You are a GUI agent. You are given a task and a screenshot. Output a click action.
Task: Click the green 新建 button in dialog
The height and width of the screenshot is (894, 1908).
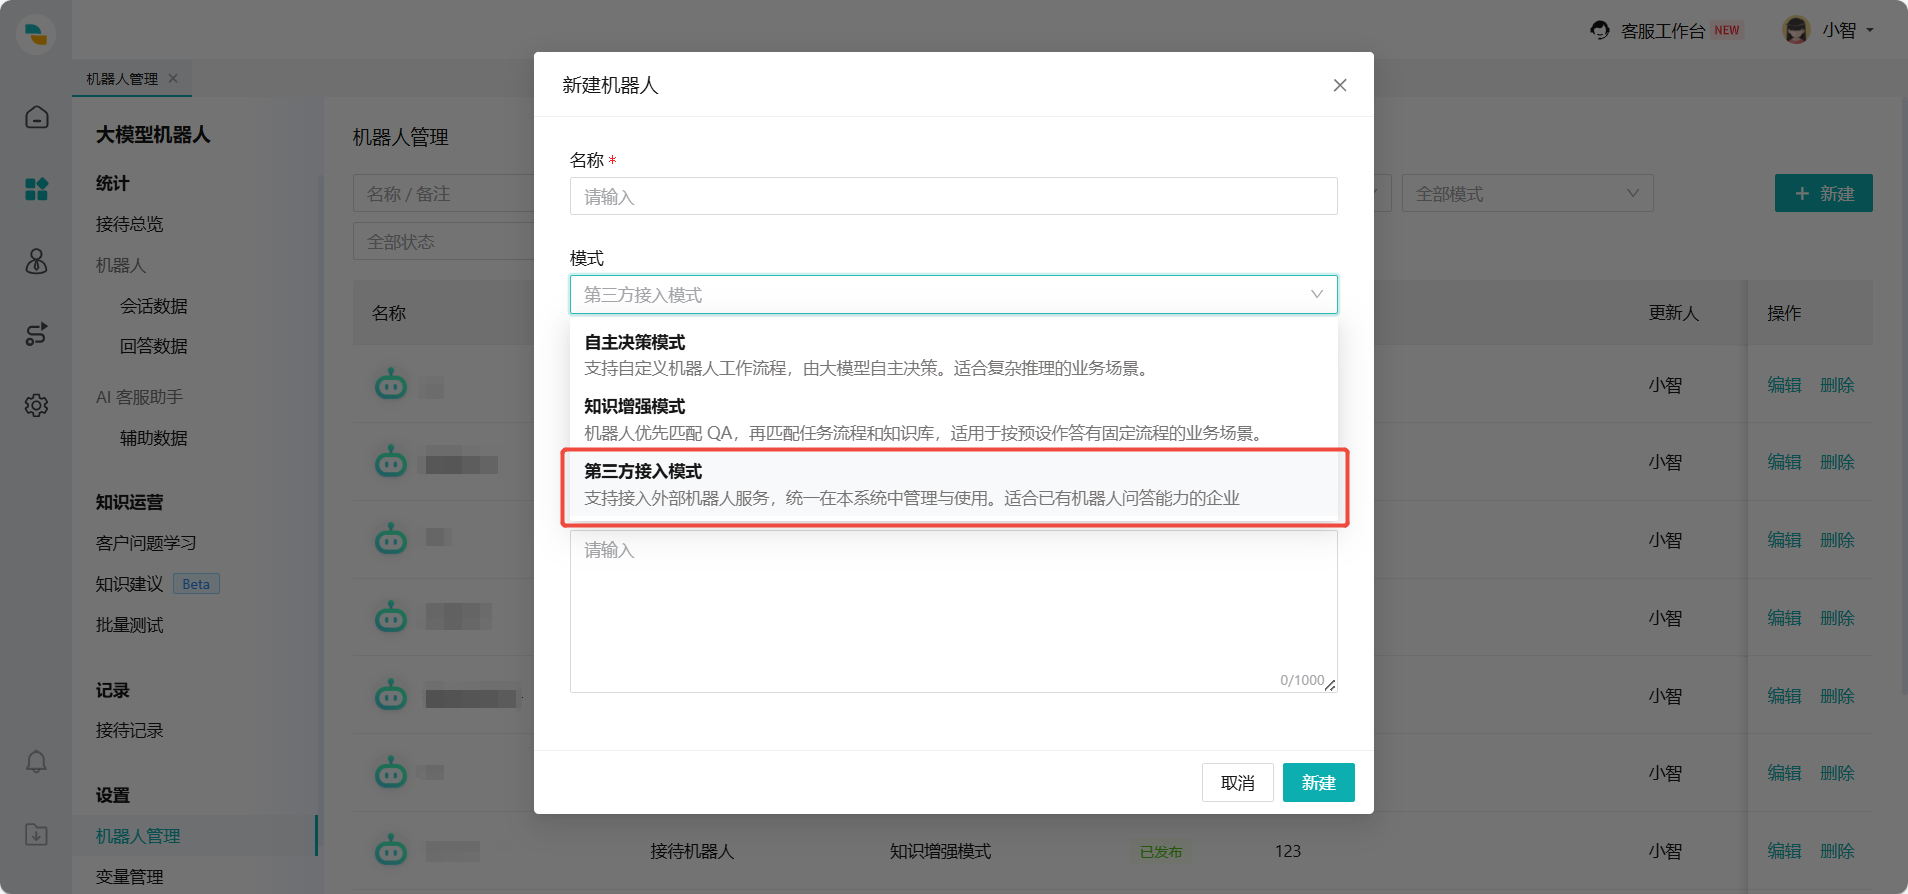[x=1319, y=783]
